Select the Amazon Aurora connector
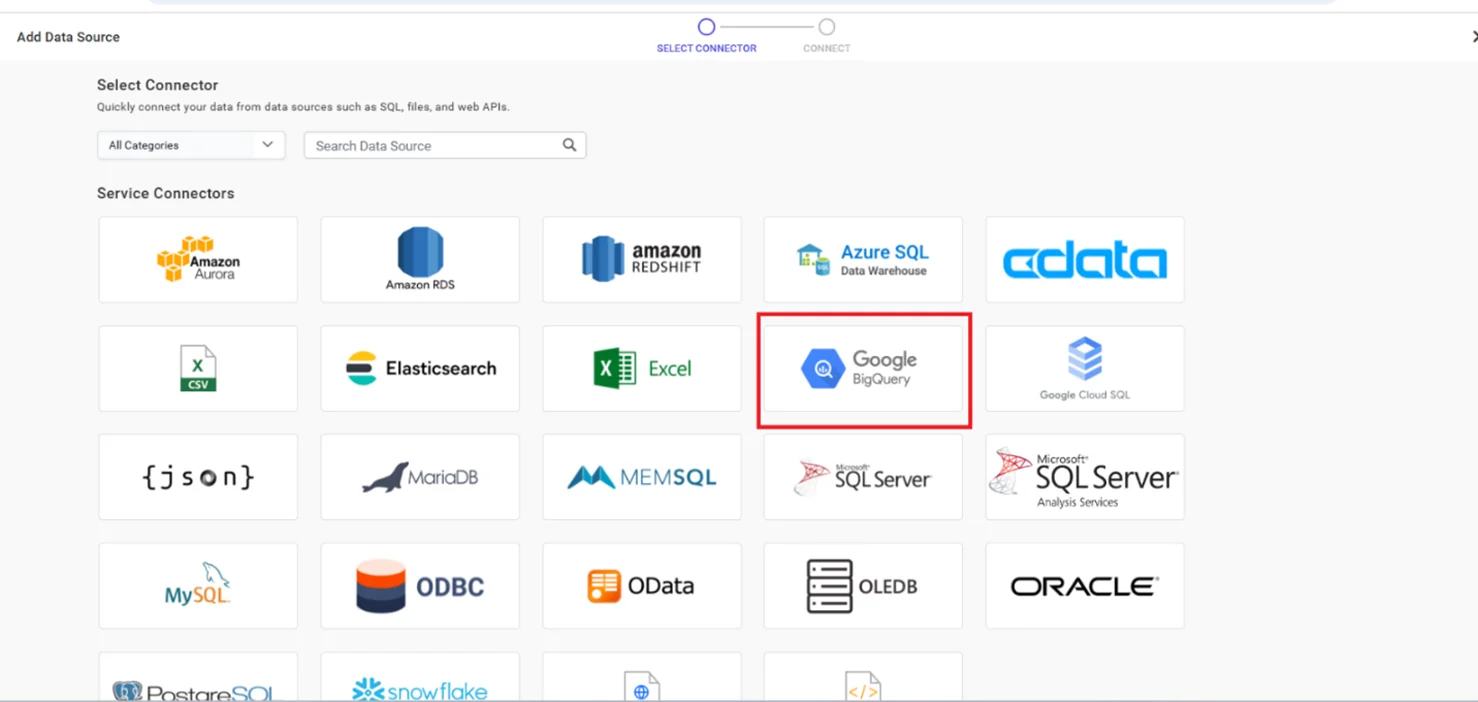The image size is (1478, 702). 197,259
